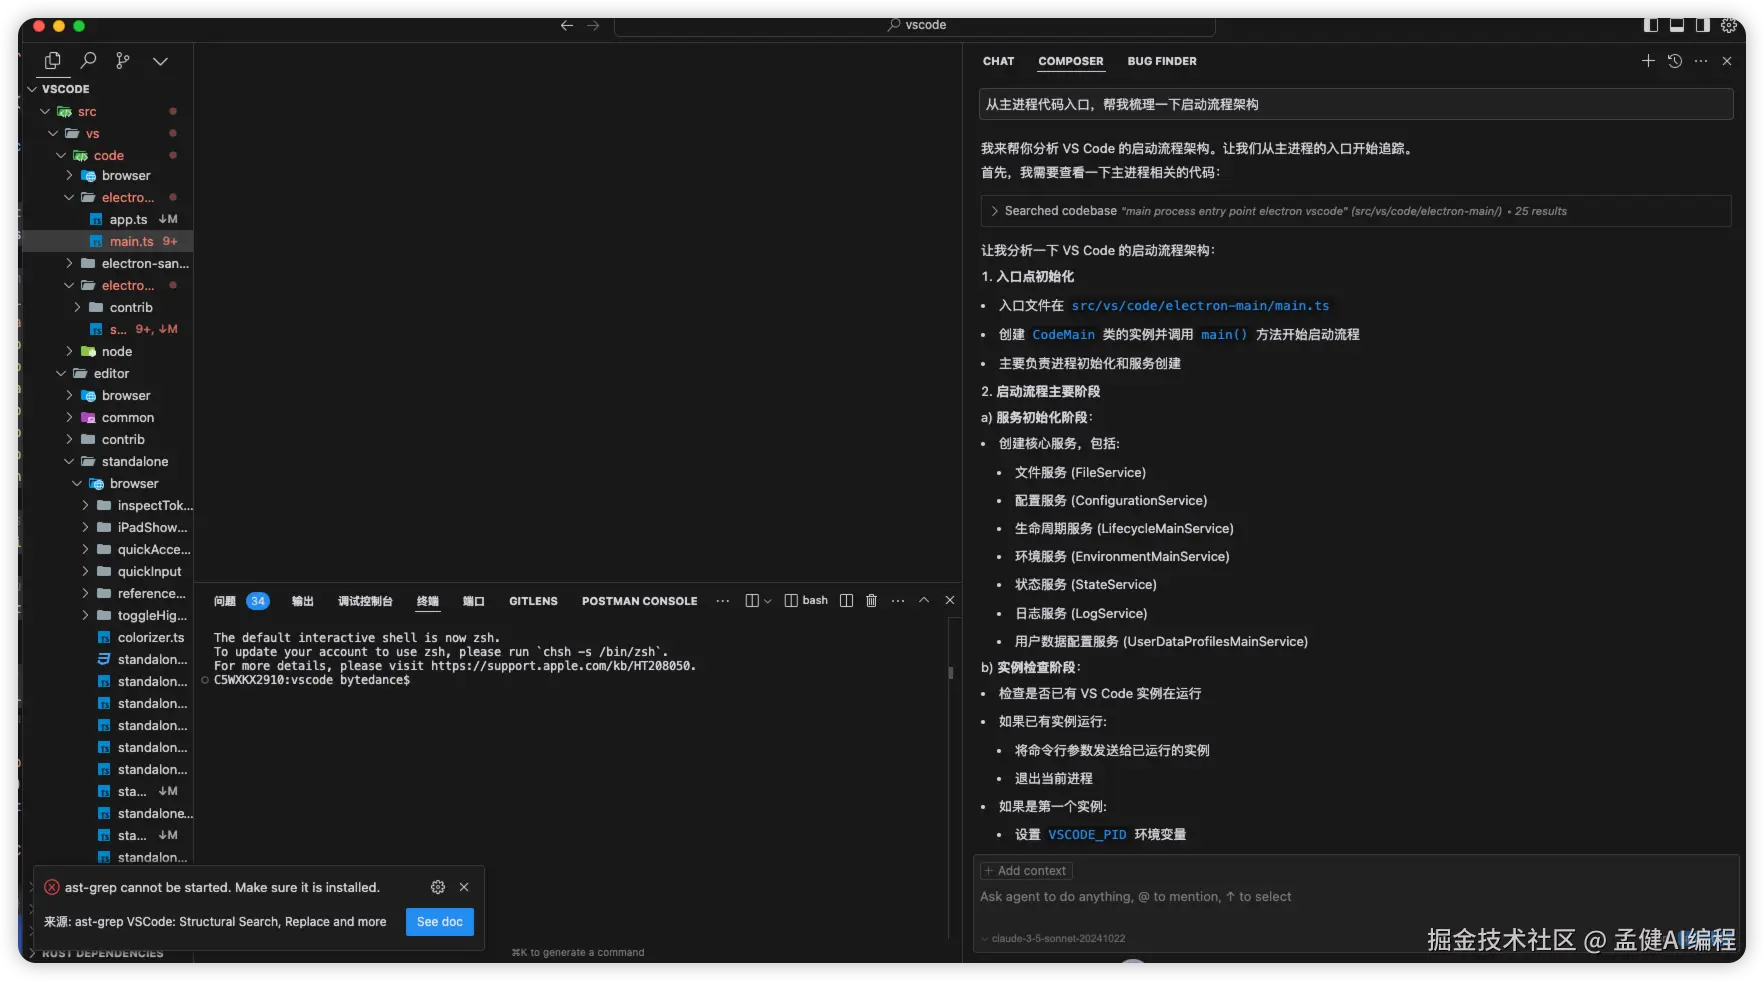The image size is (1764, 981).
Task: Expand the node folder
Action: pyautogui.click(x=69, y=351)
